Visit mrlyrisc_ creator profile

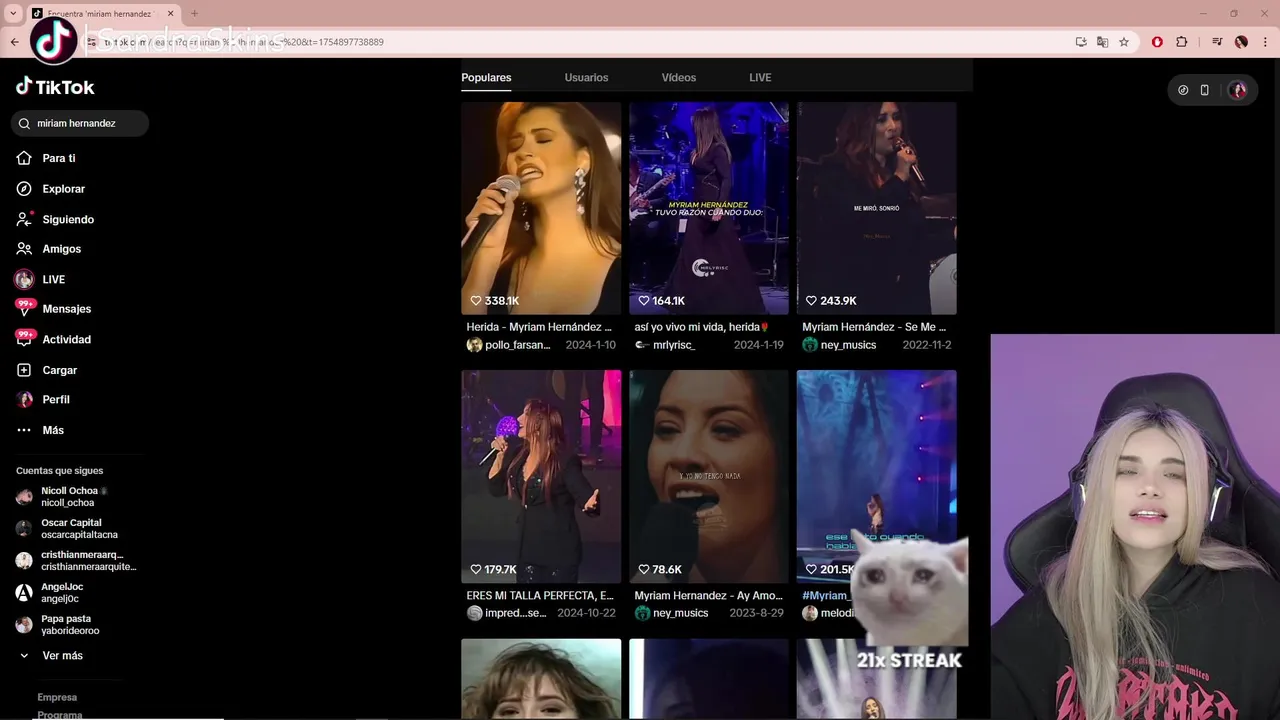[665, 345]
